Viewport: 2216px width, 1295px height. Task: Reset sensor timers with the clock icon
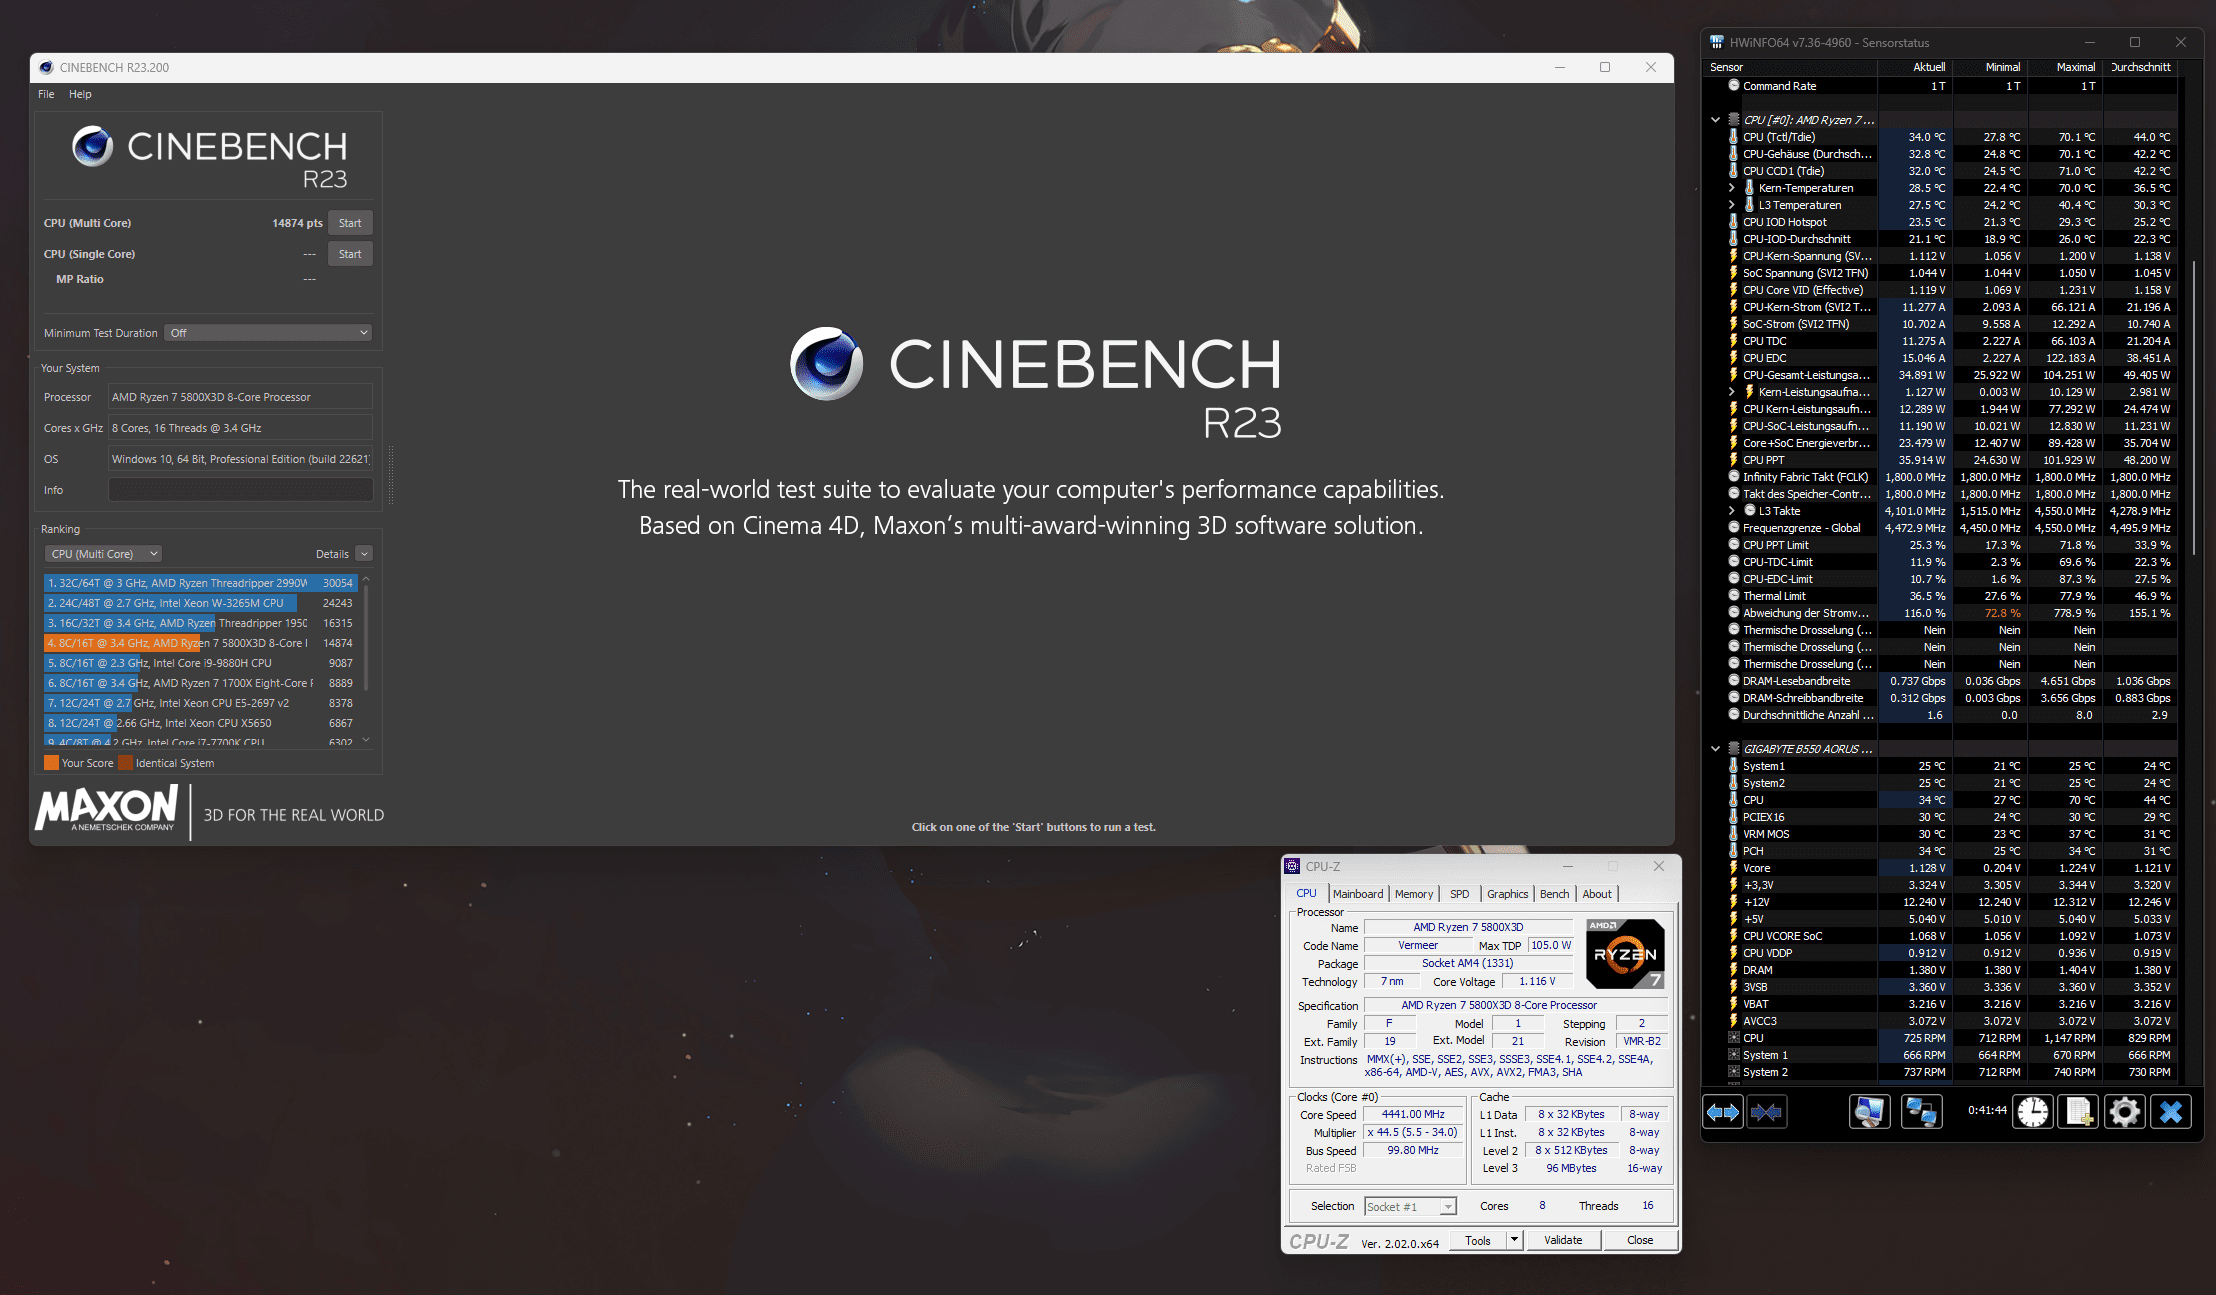click(2033, 1112)
